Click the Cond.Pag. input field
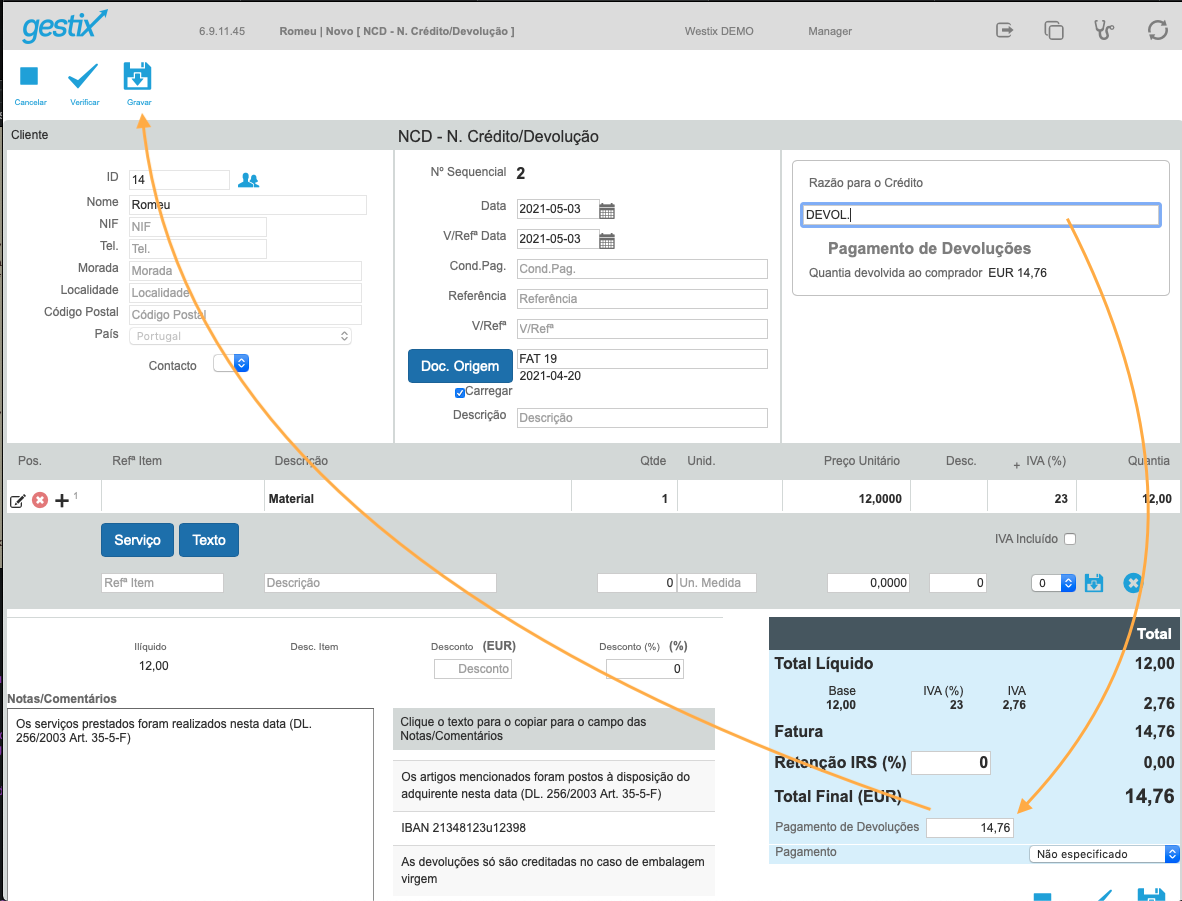 pyautogui.click(x=642, y=268)
